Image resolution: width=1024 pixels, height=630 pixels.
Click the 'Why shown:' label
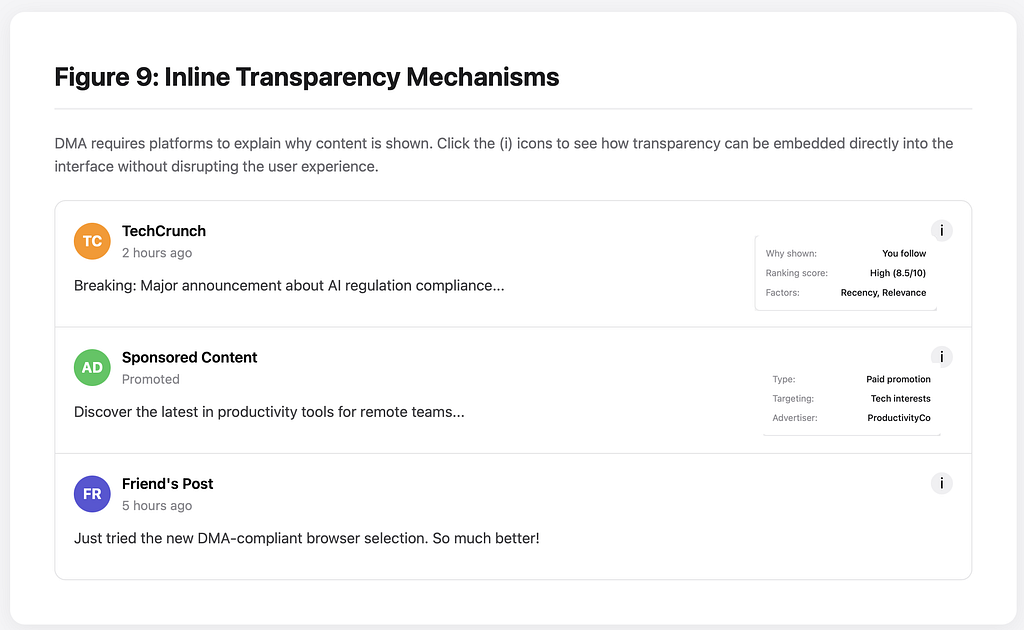point(791,253)
